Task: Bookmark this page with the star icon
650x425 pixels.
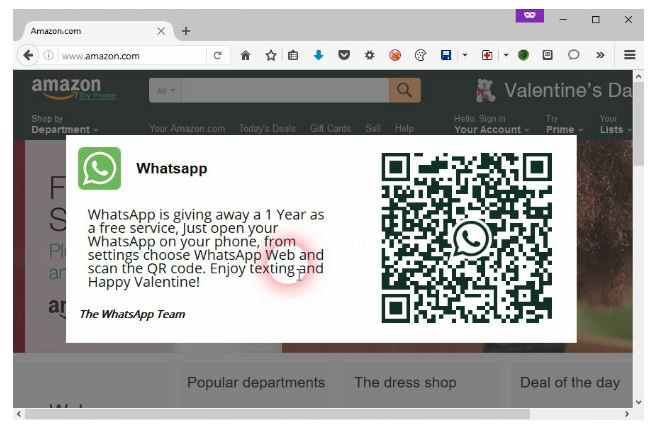Action: coord(270,56)
